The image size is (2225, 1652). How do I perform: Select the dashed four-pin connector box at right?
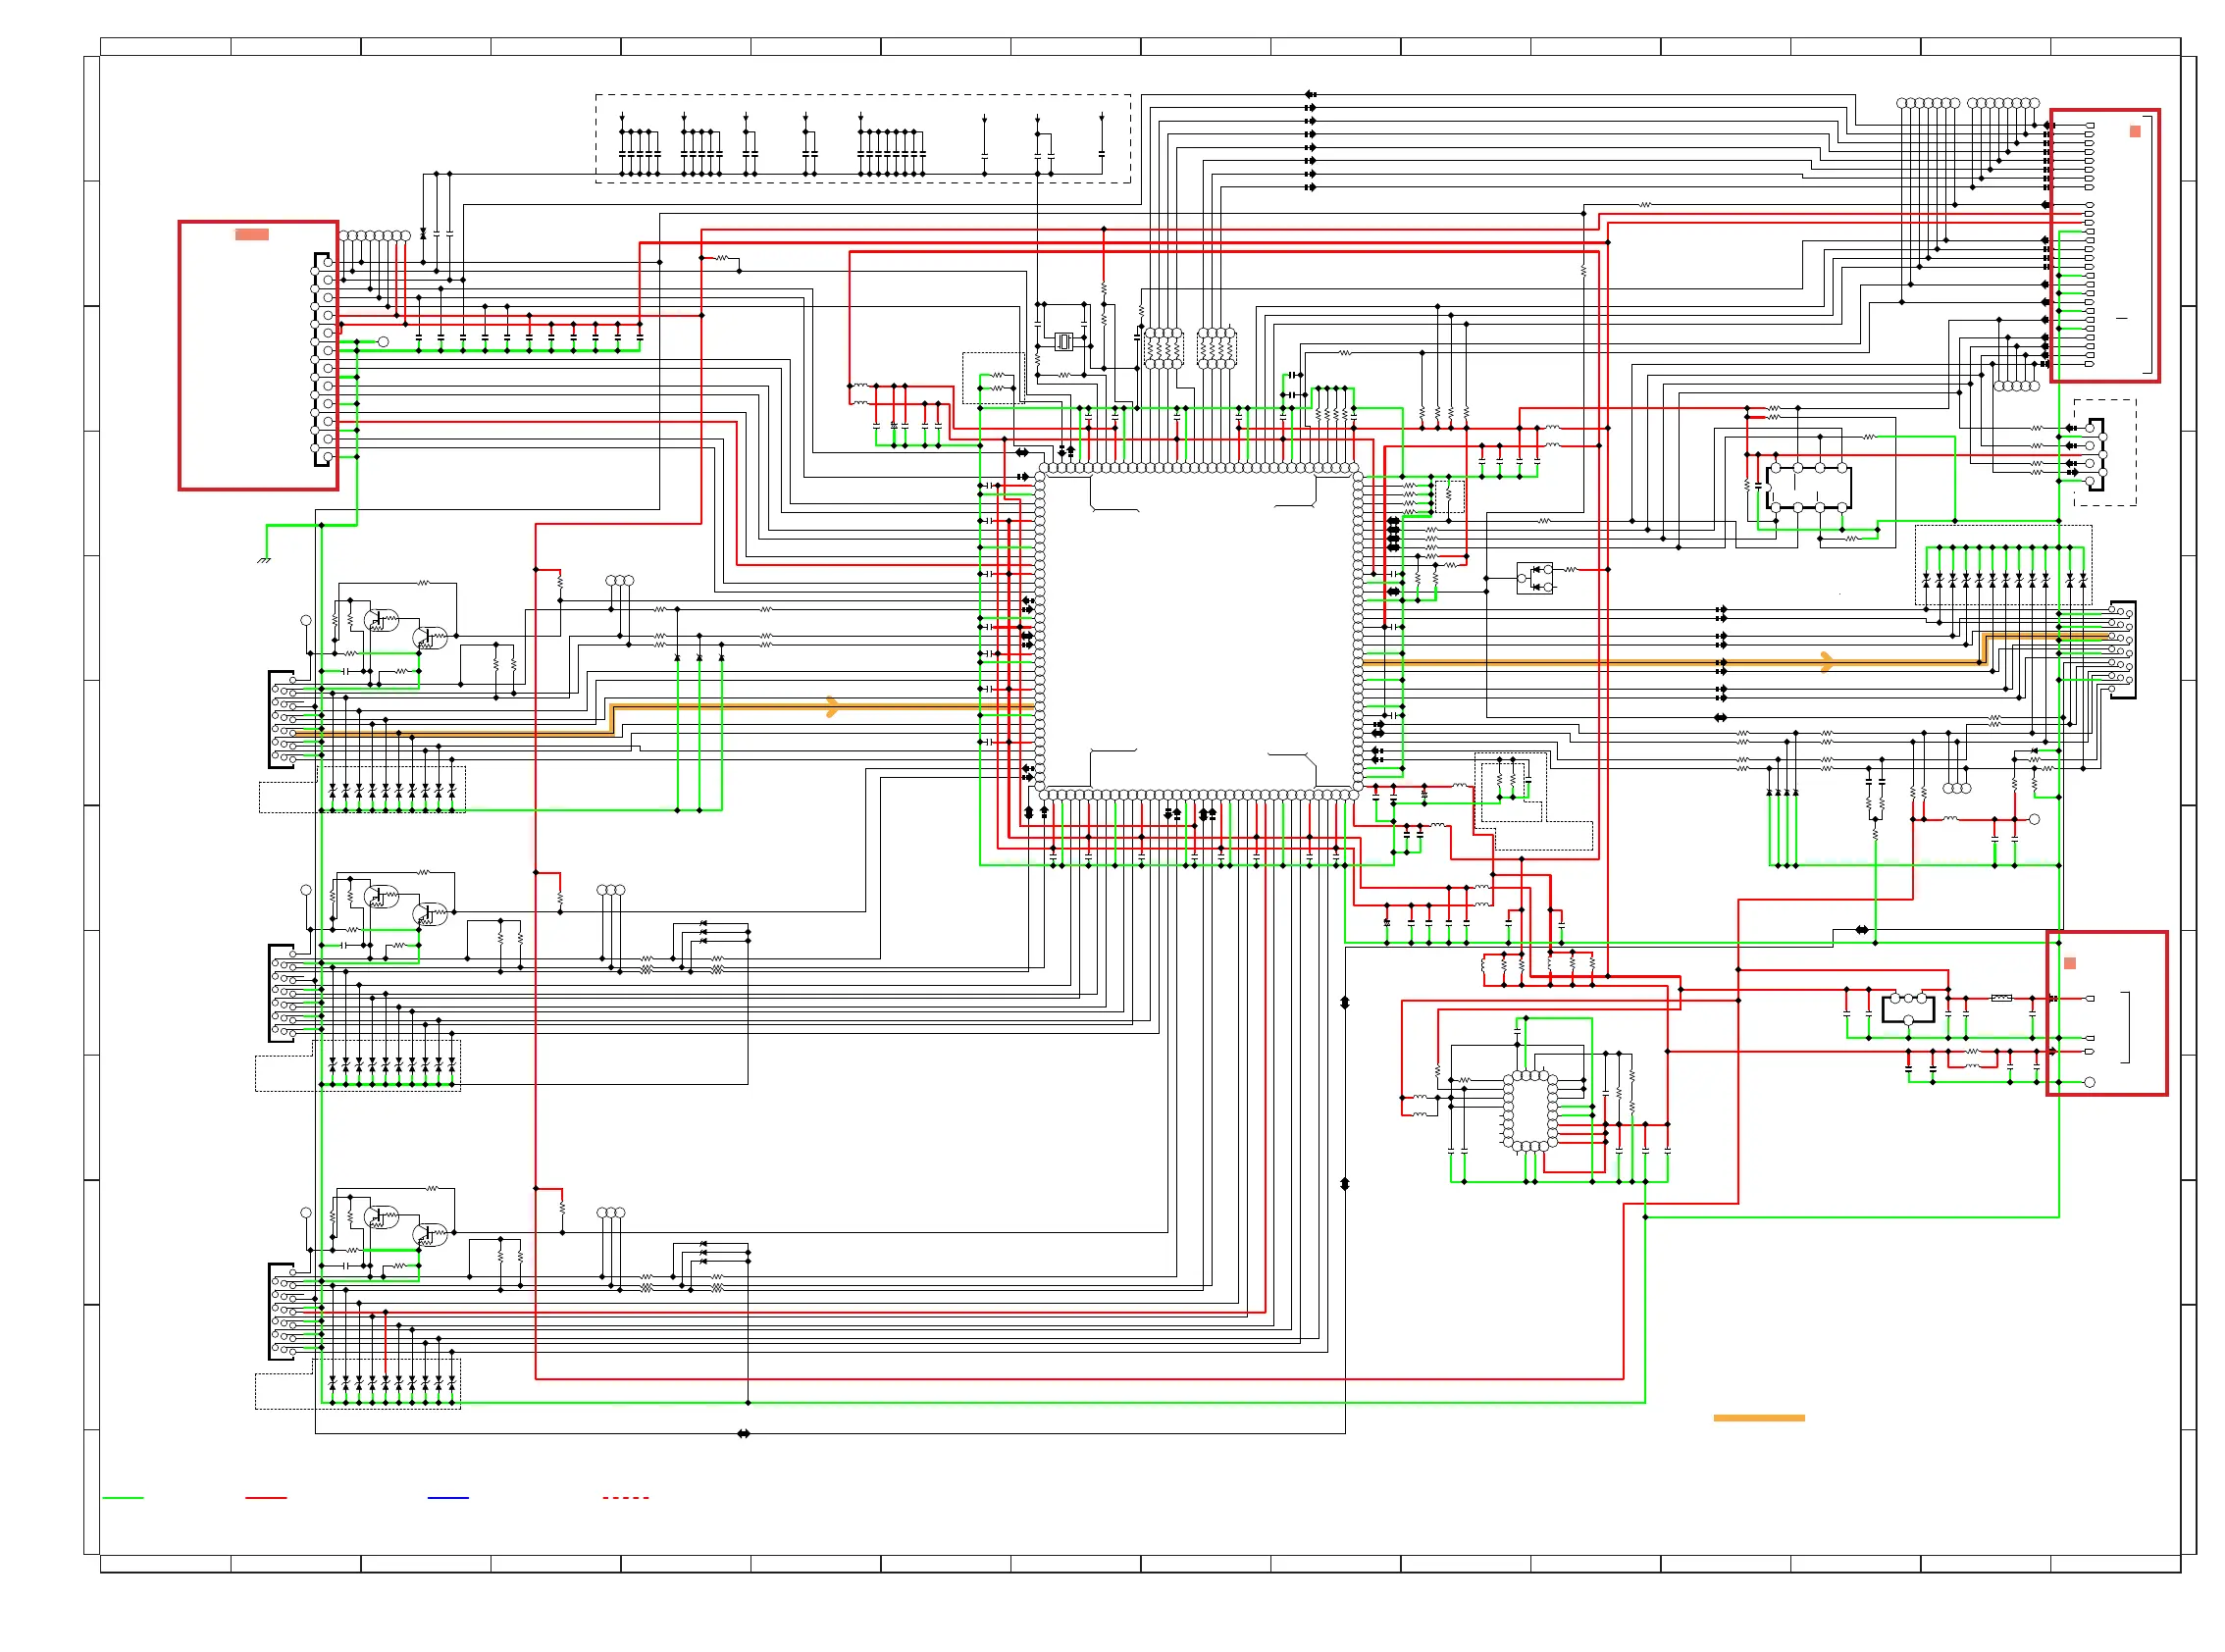click(2104, 452)
